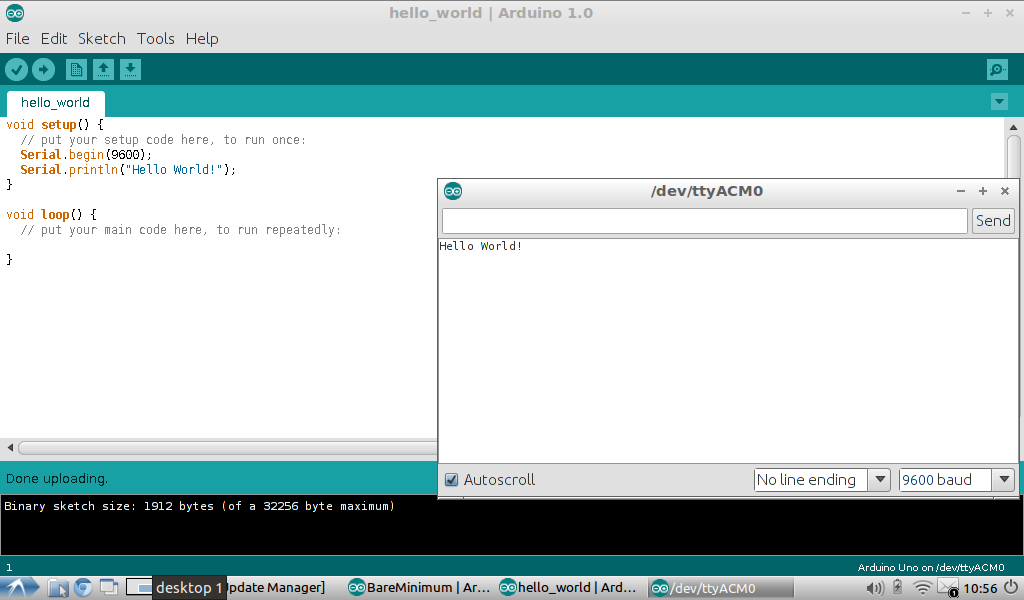Select the hello_world sketch tab

coord(56,103)
